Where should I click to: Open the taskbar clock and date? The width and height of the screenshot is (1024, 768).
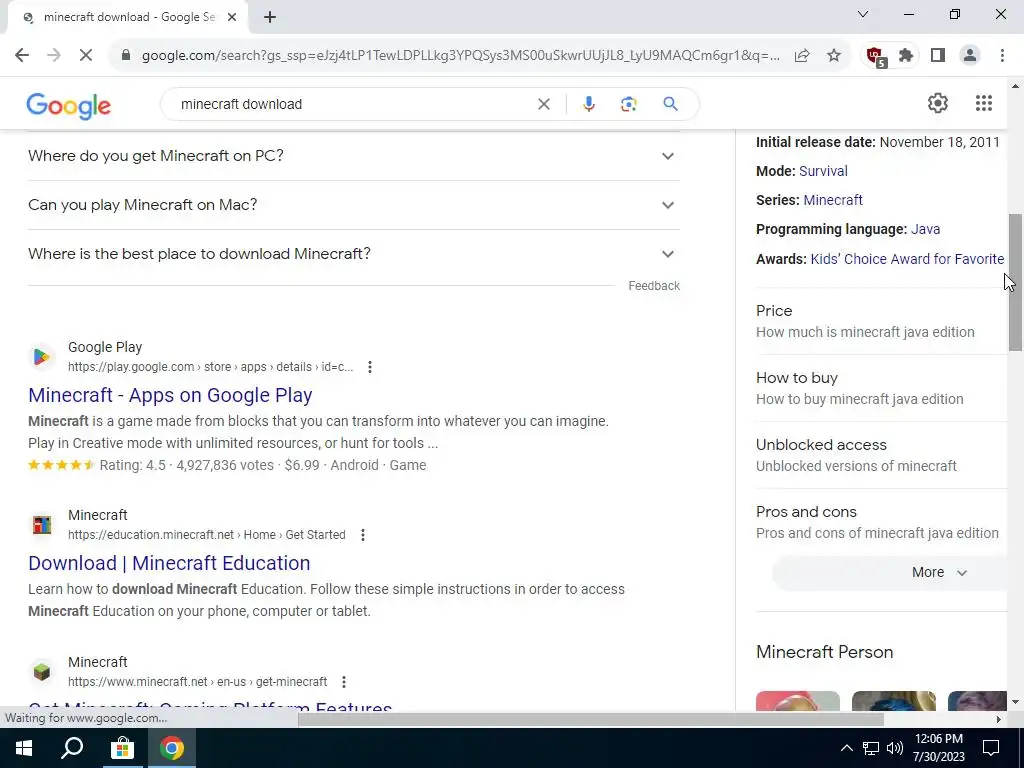click(x=938, y=748)
